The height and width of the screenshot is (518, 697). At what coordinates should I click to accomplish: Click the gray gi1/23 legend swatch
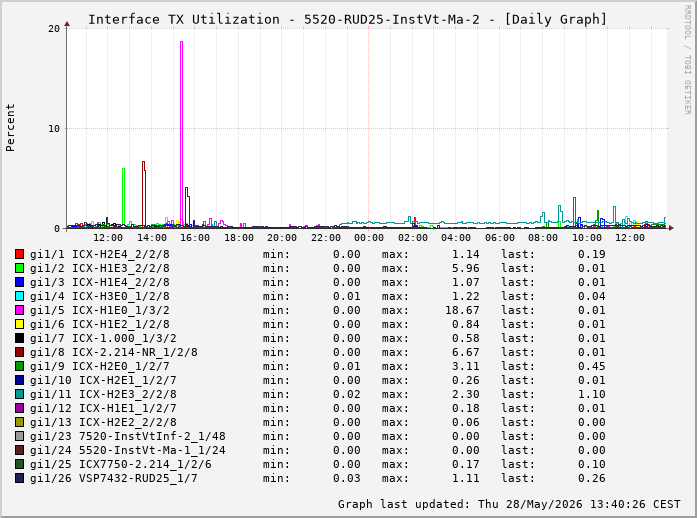tap(19, 436)
